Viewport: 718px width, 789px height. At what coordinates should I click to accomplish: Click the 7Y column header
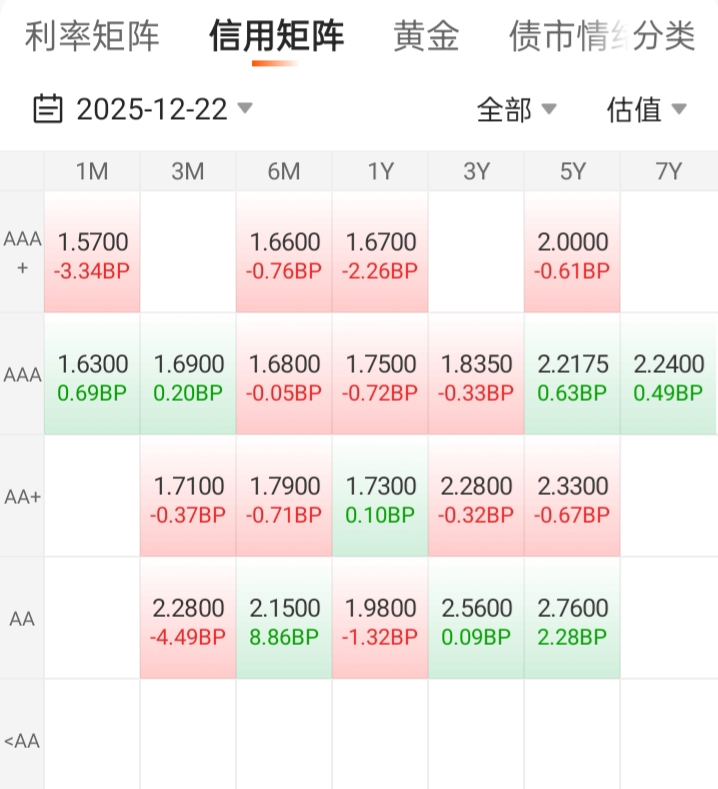pos(668,171)
